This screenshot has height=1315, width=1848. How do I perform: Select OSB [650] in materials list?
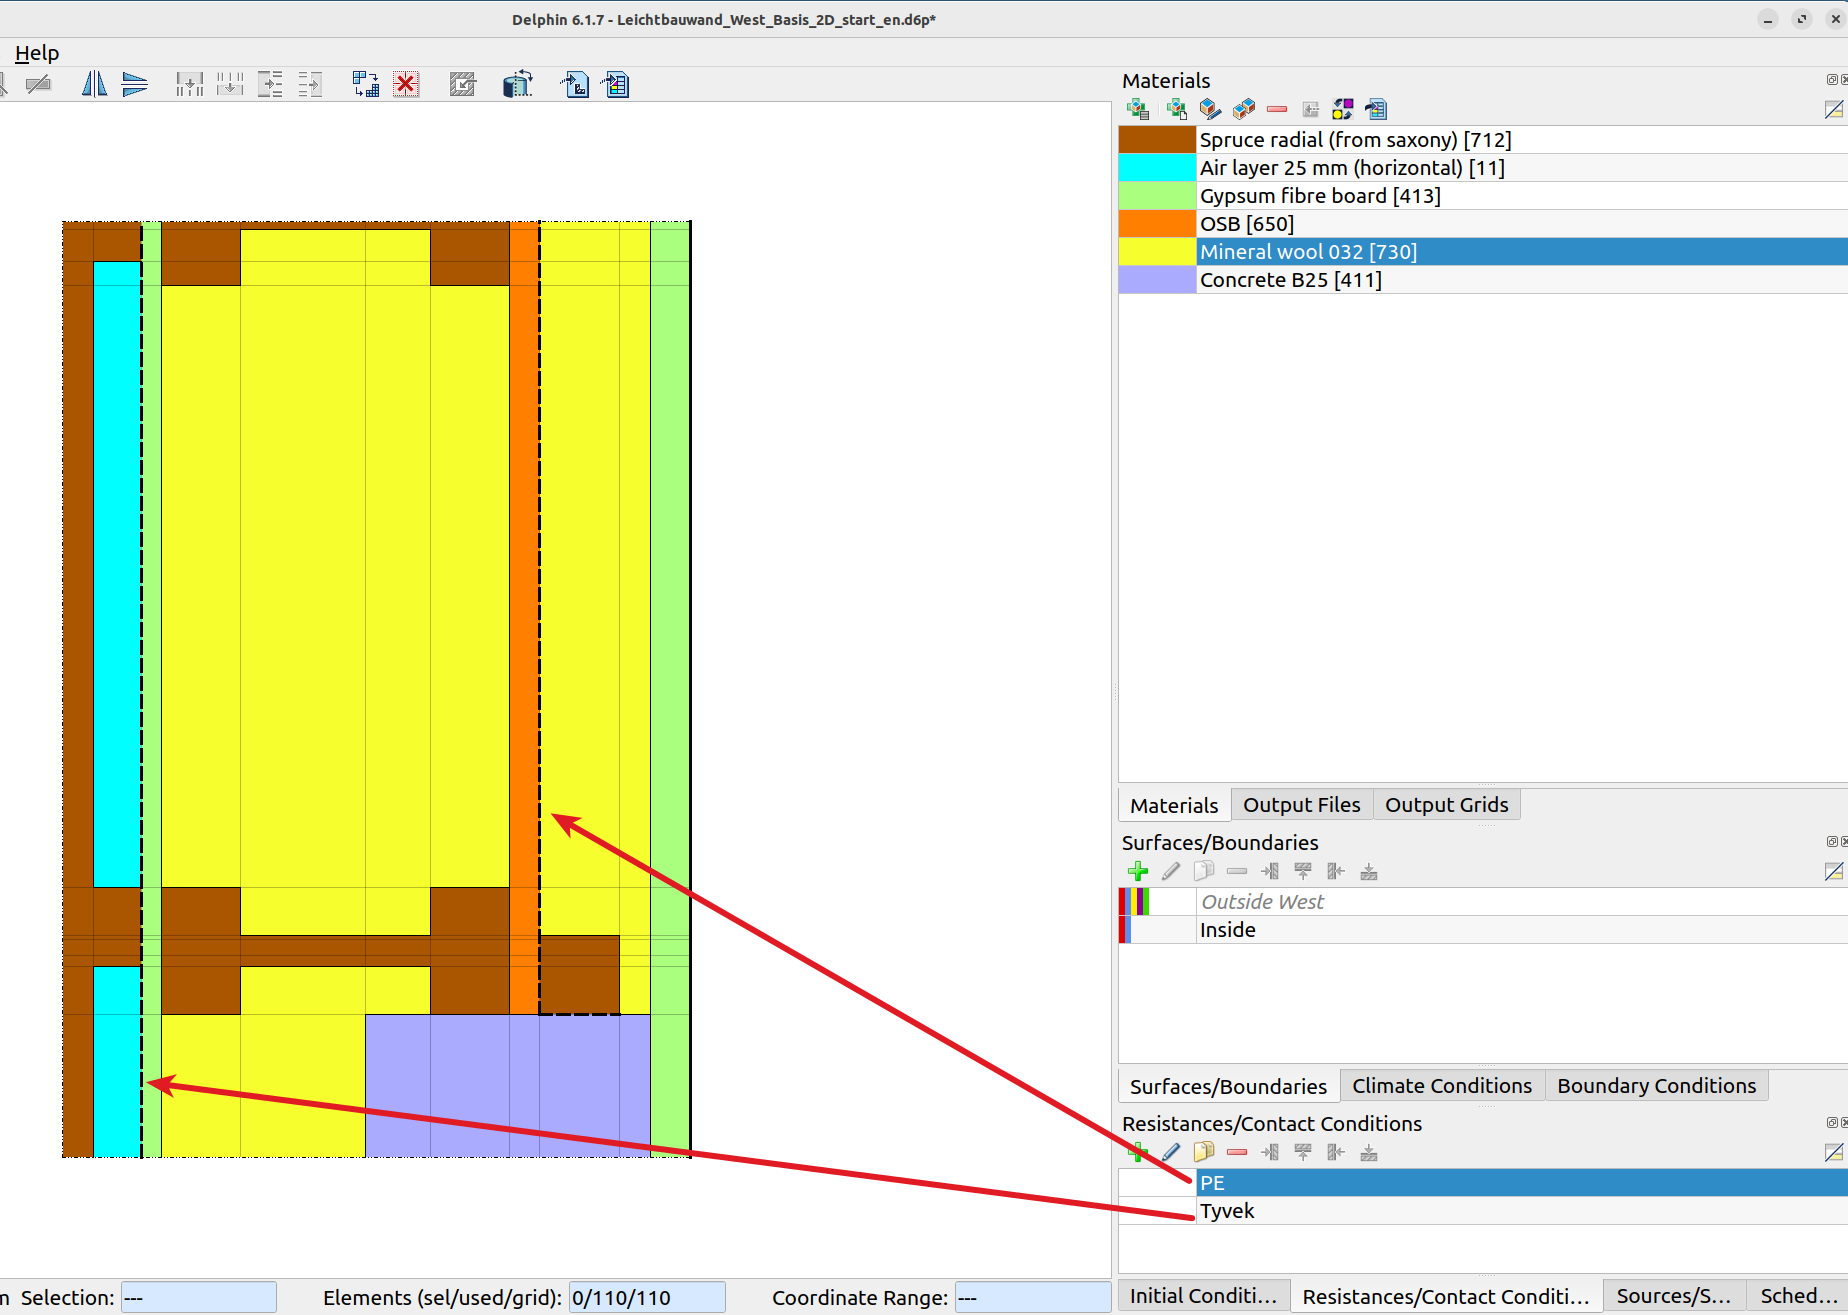[x=1483, y=224]
